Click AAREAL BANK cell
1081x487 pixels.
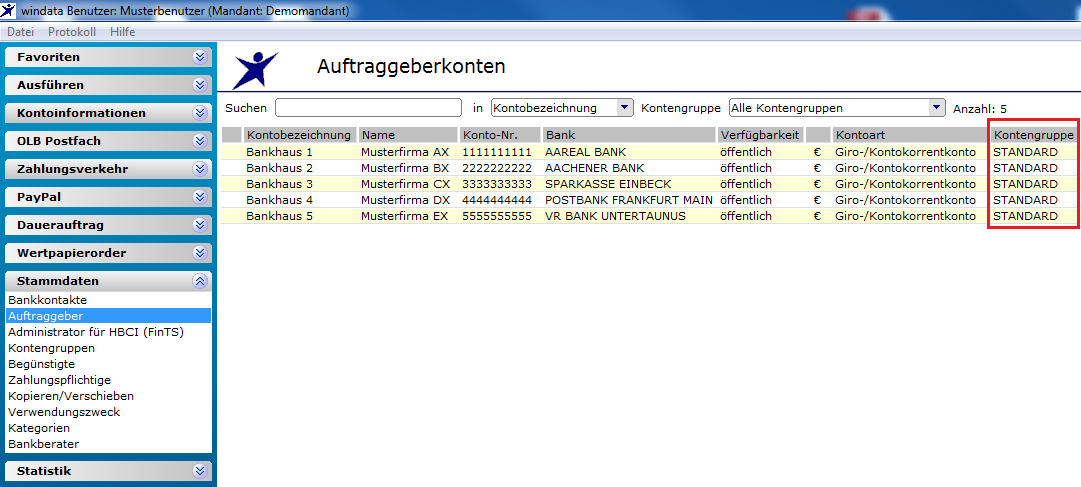(x=585, y=152)
